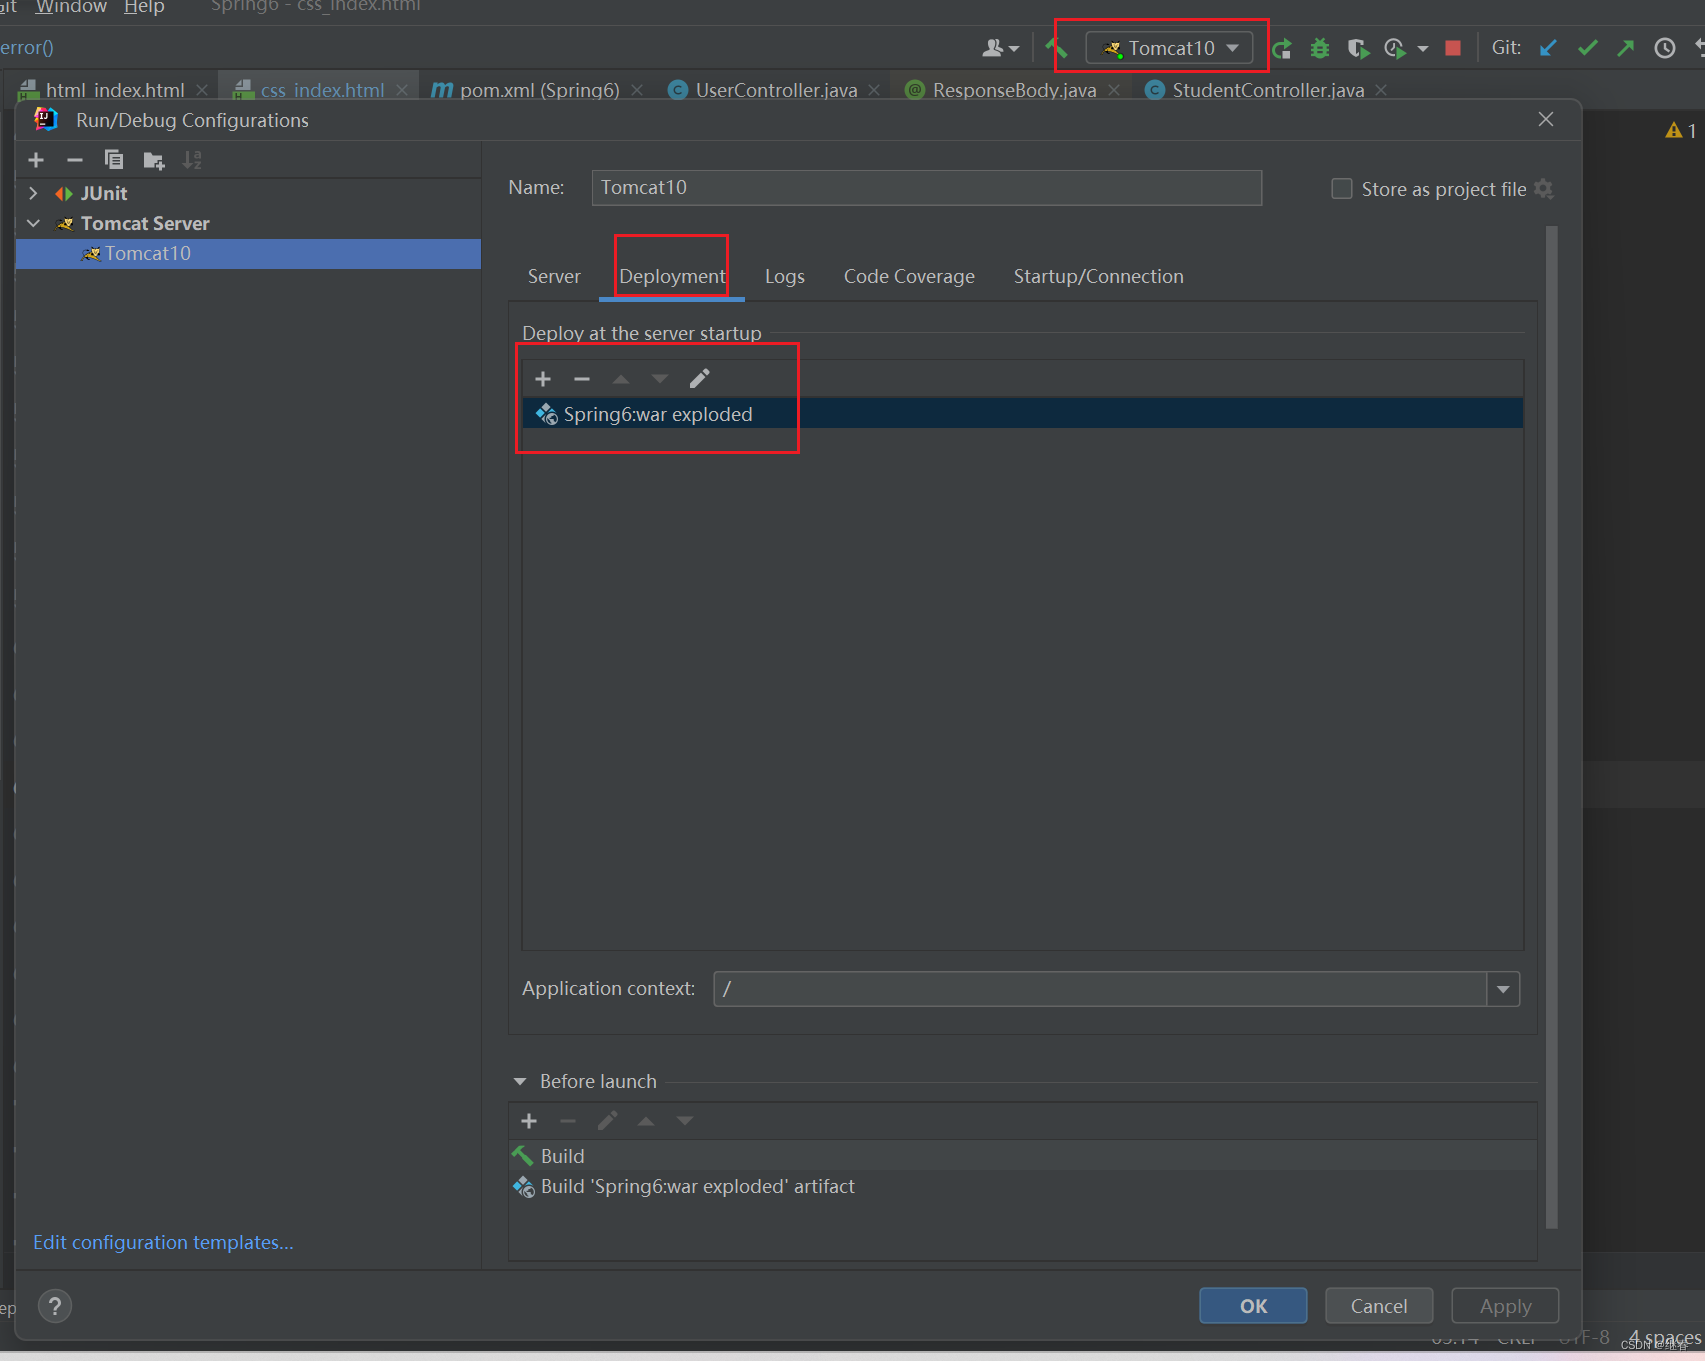The width and height of the screenshot is (1705, 1361).
Task: Go to Code Coverage tab
Action: tap(909, 276)
